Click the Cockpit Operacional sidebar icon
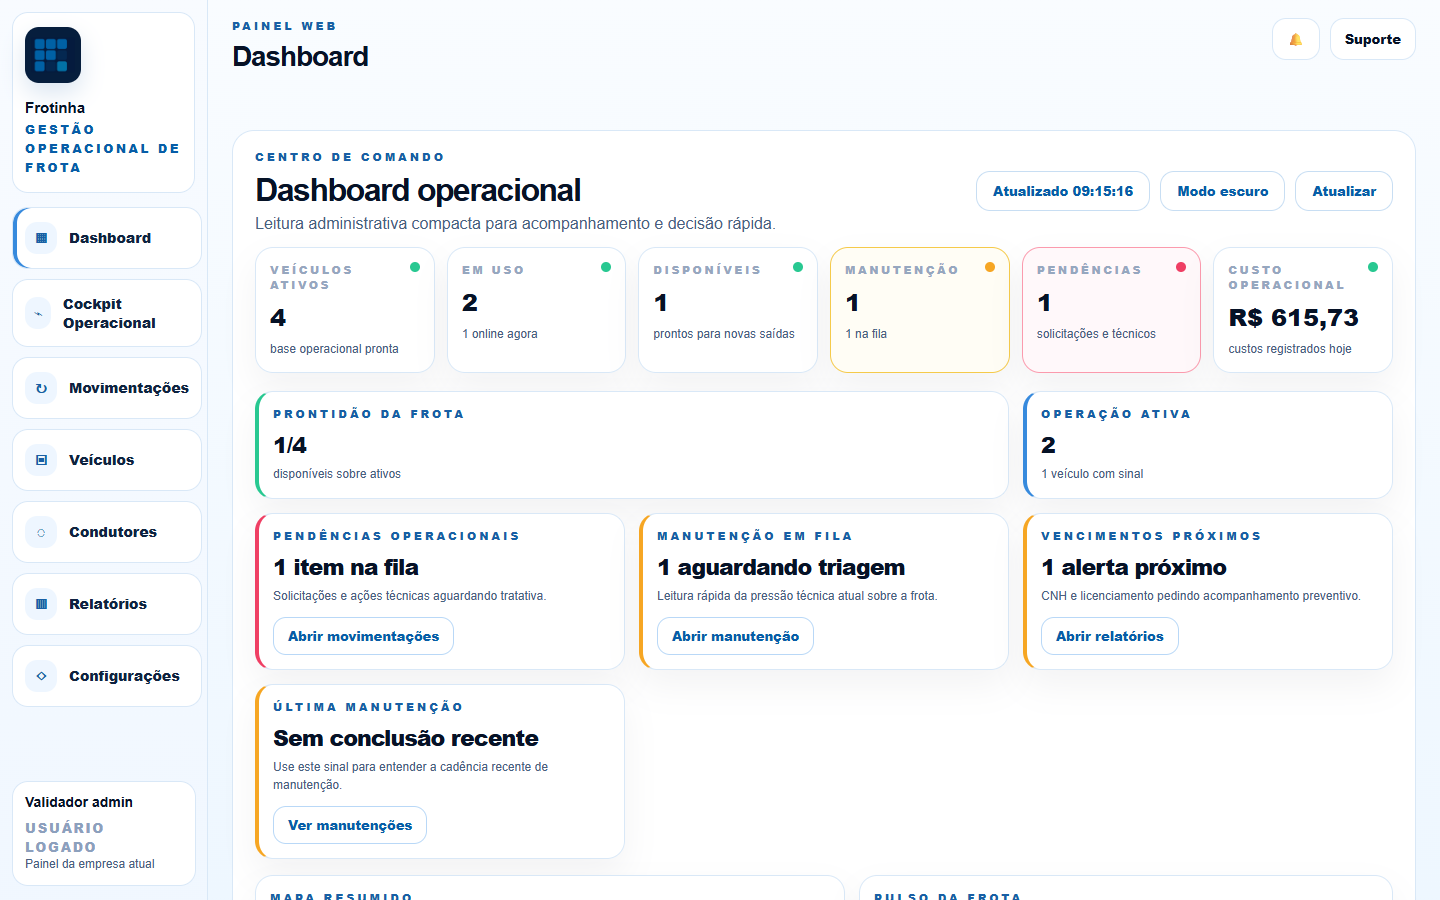This screenshot has height=900, width=1440. [x=38, y=313]
